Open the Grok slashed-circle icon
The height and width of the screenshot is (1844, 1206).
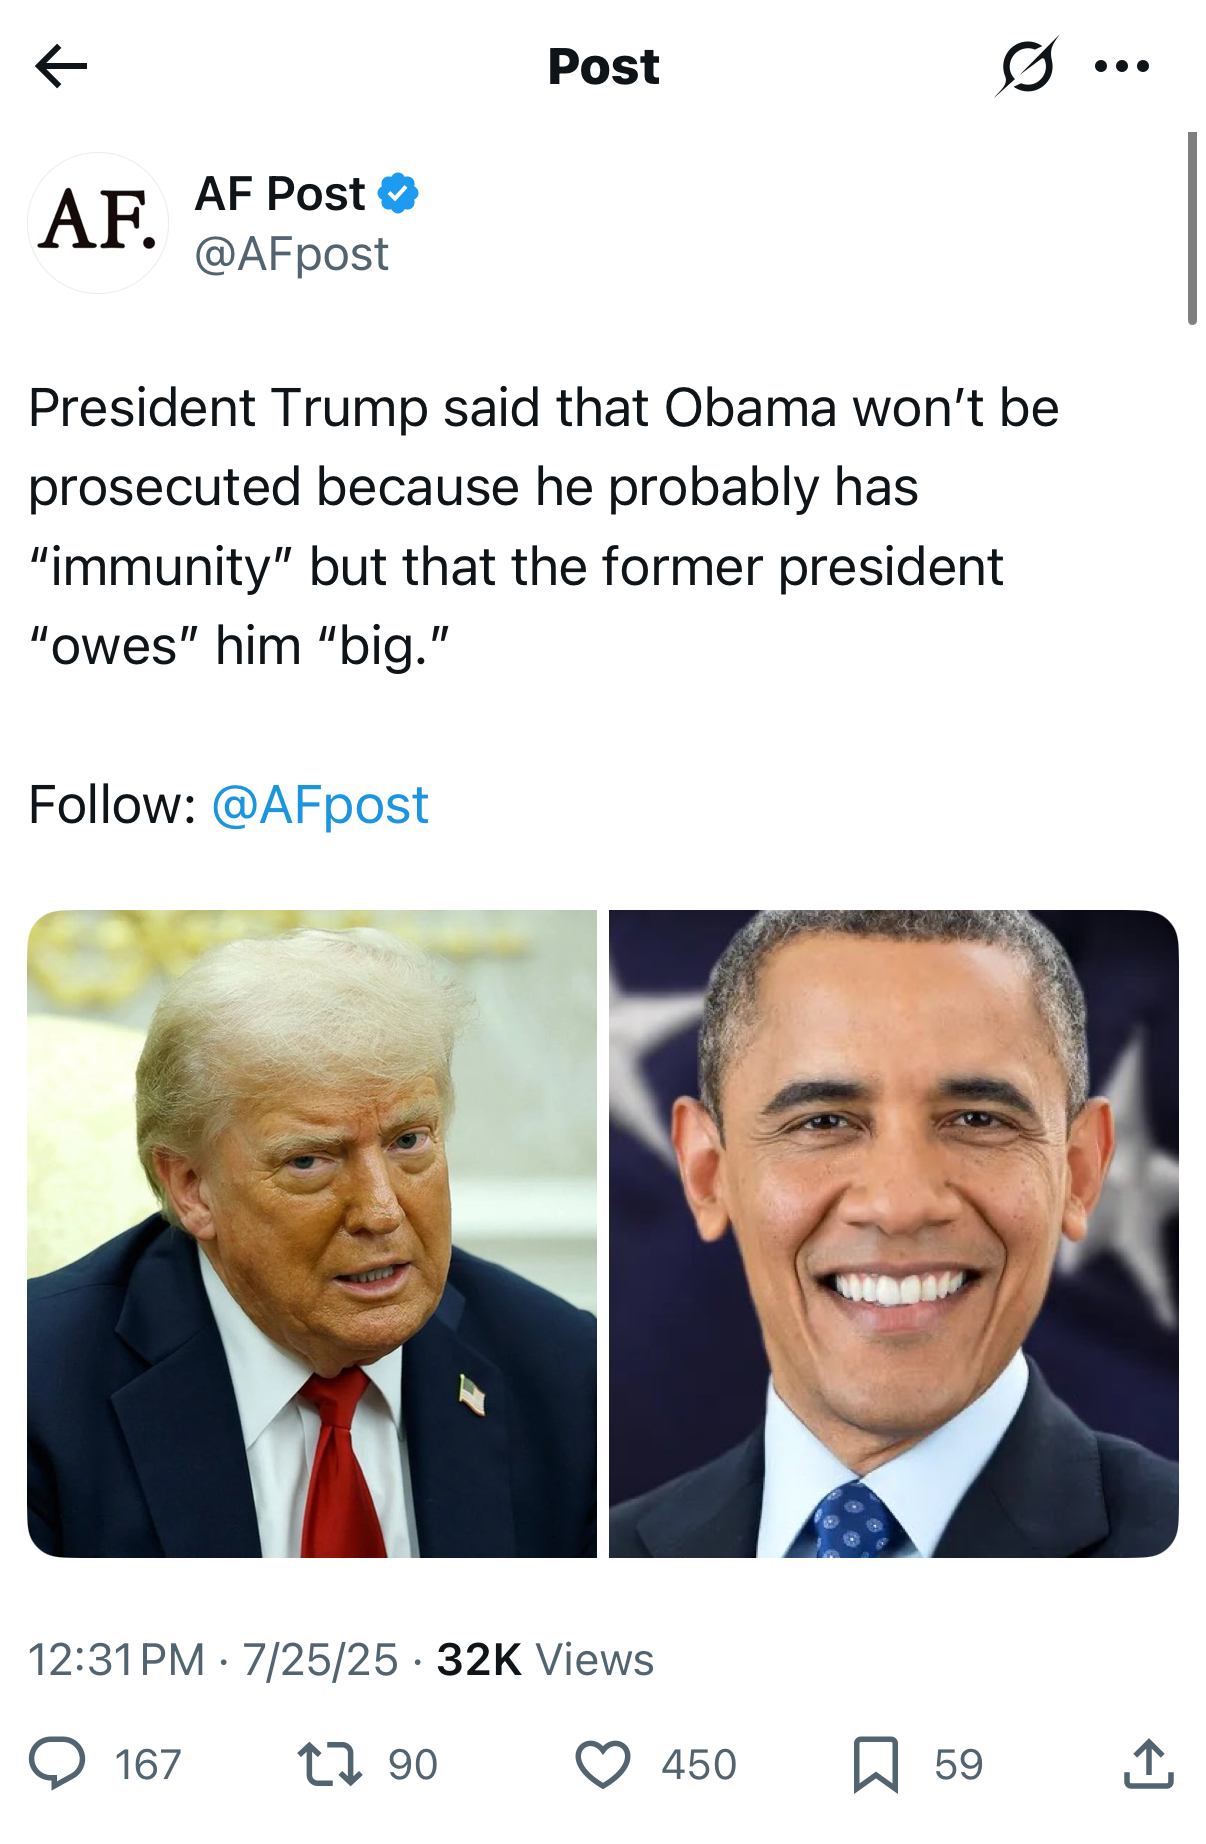(x=1027, y=67)
